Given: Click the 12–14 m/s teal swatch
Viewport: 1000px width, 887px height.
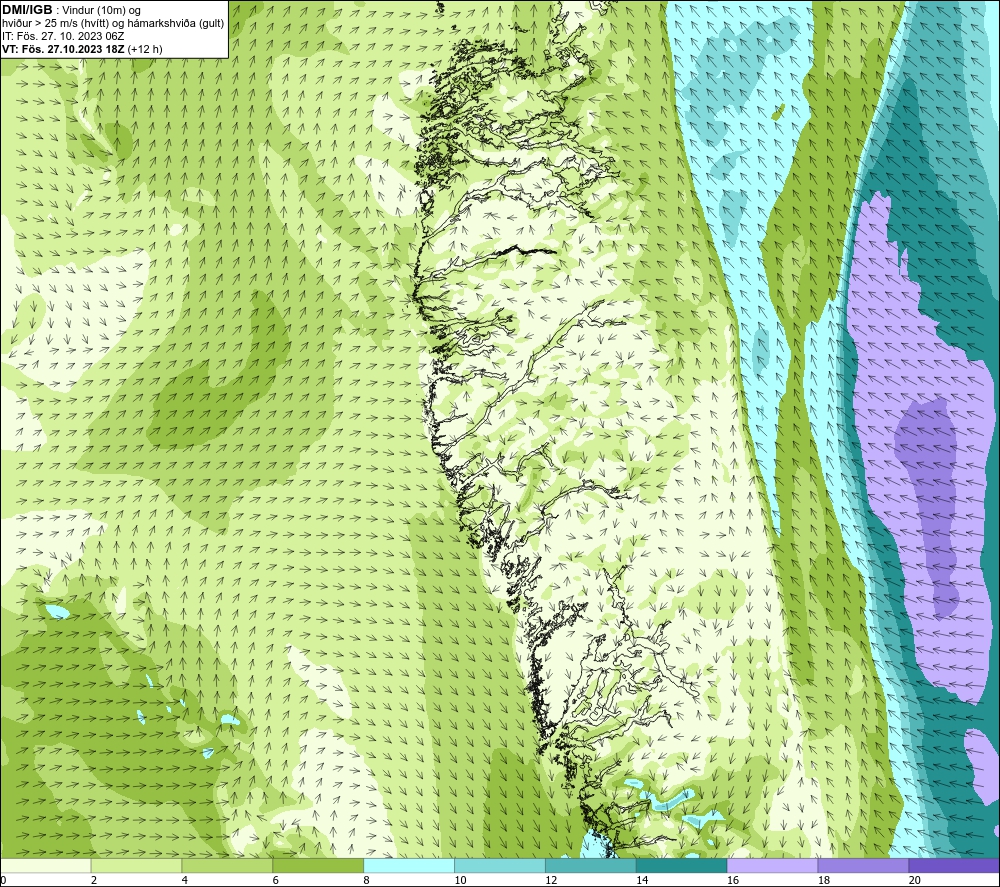Looking at the screenshot, I should tap(591, 865).
